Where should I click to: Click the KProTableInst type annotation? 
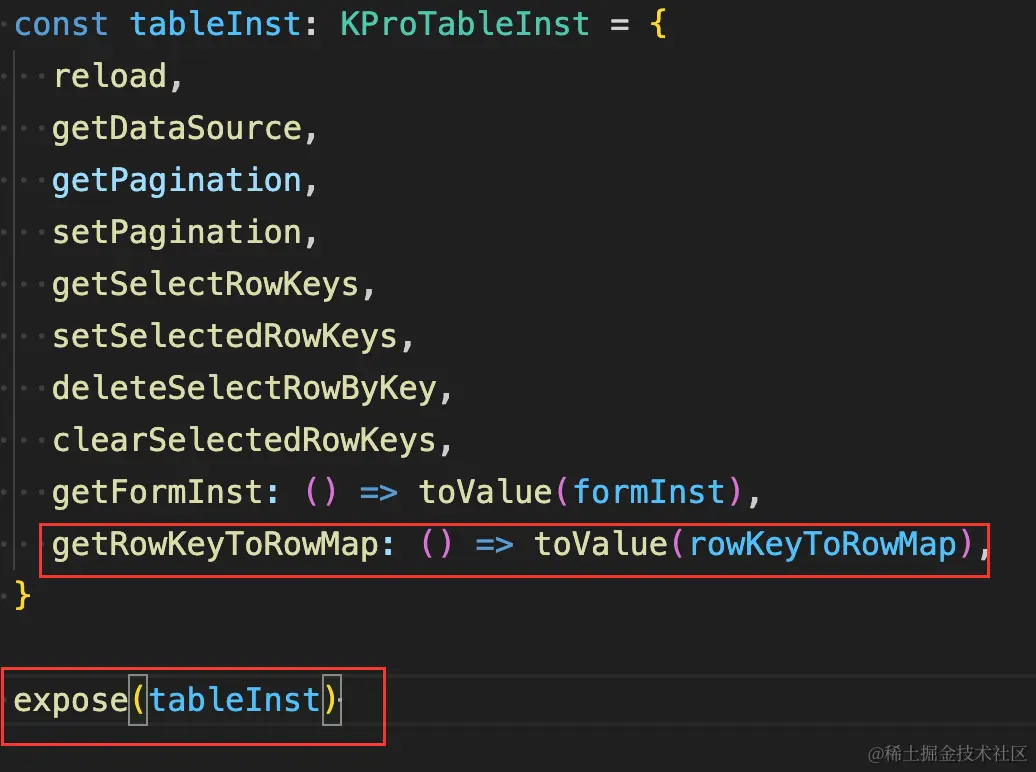point(464,24)
